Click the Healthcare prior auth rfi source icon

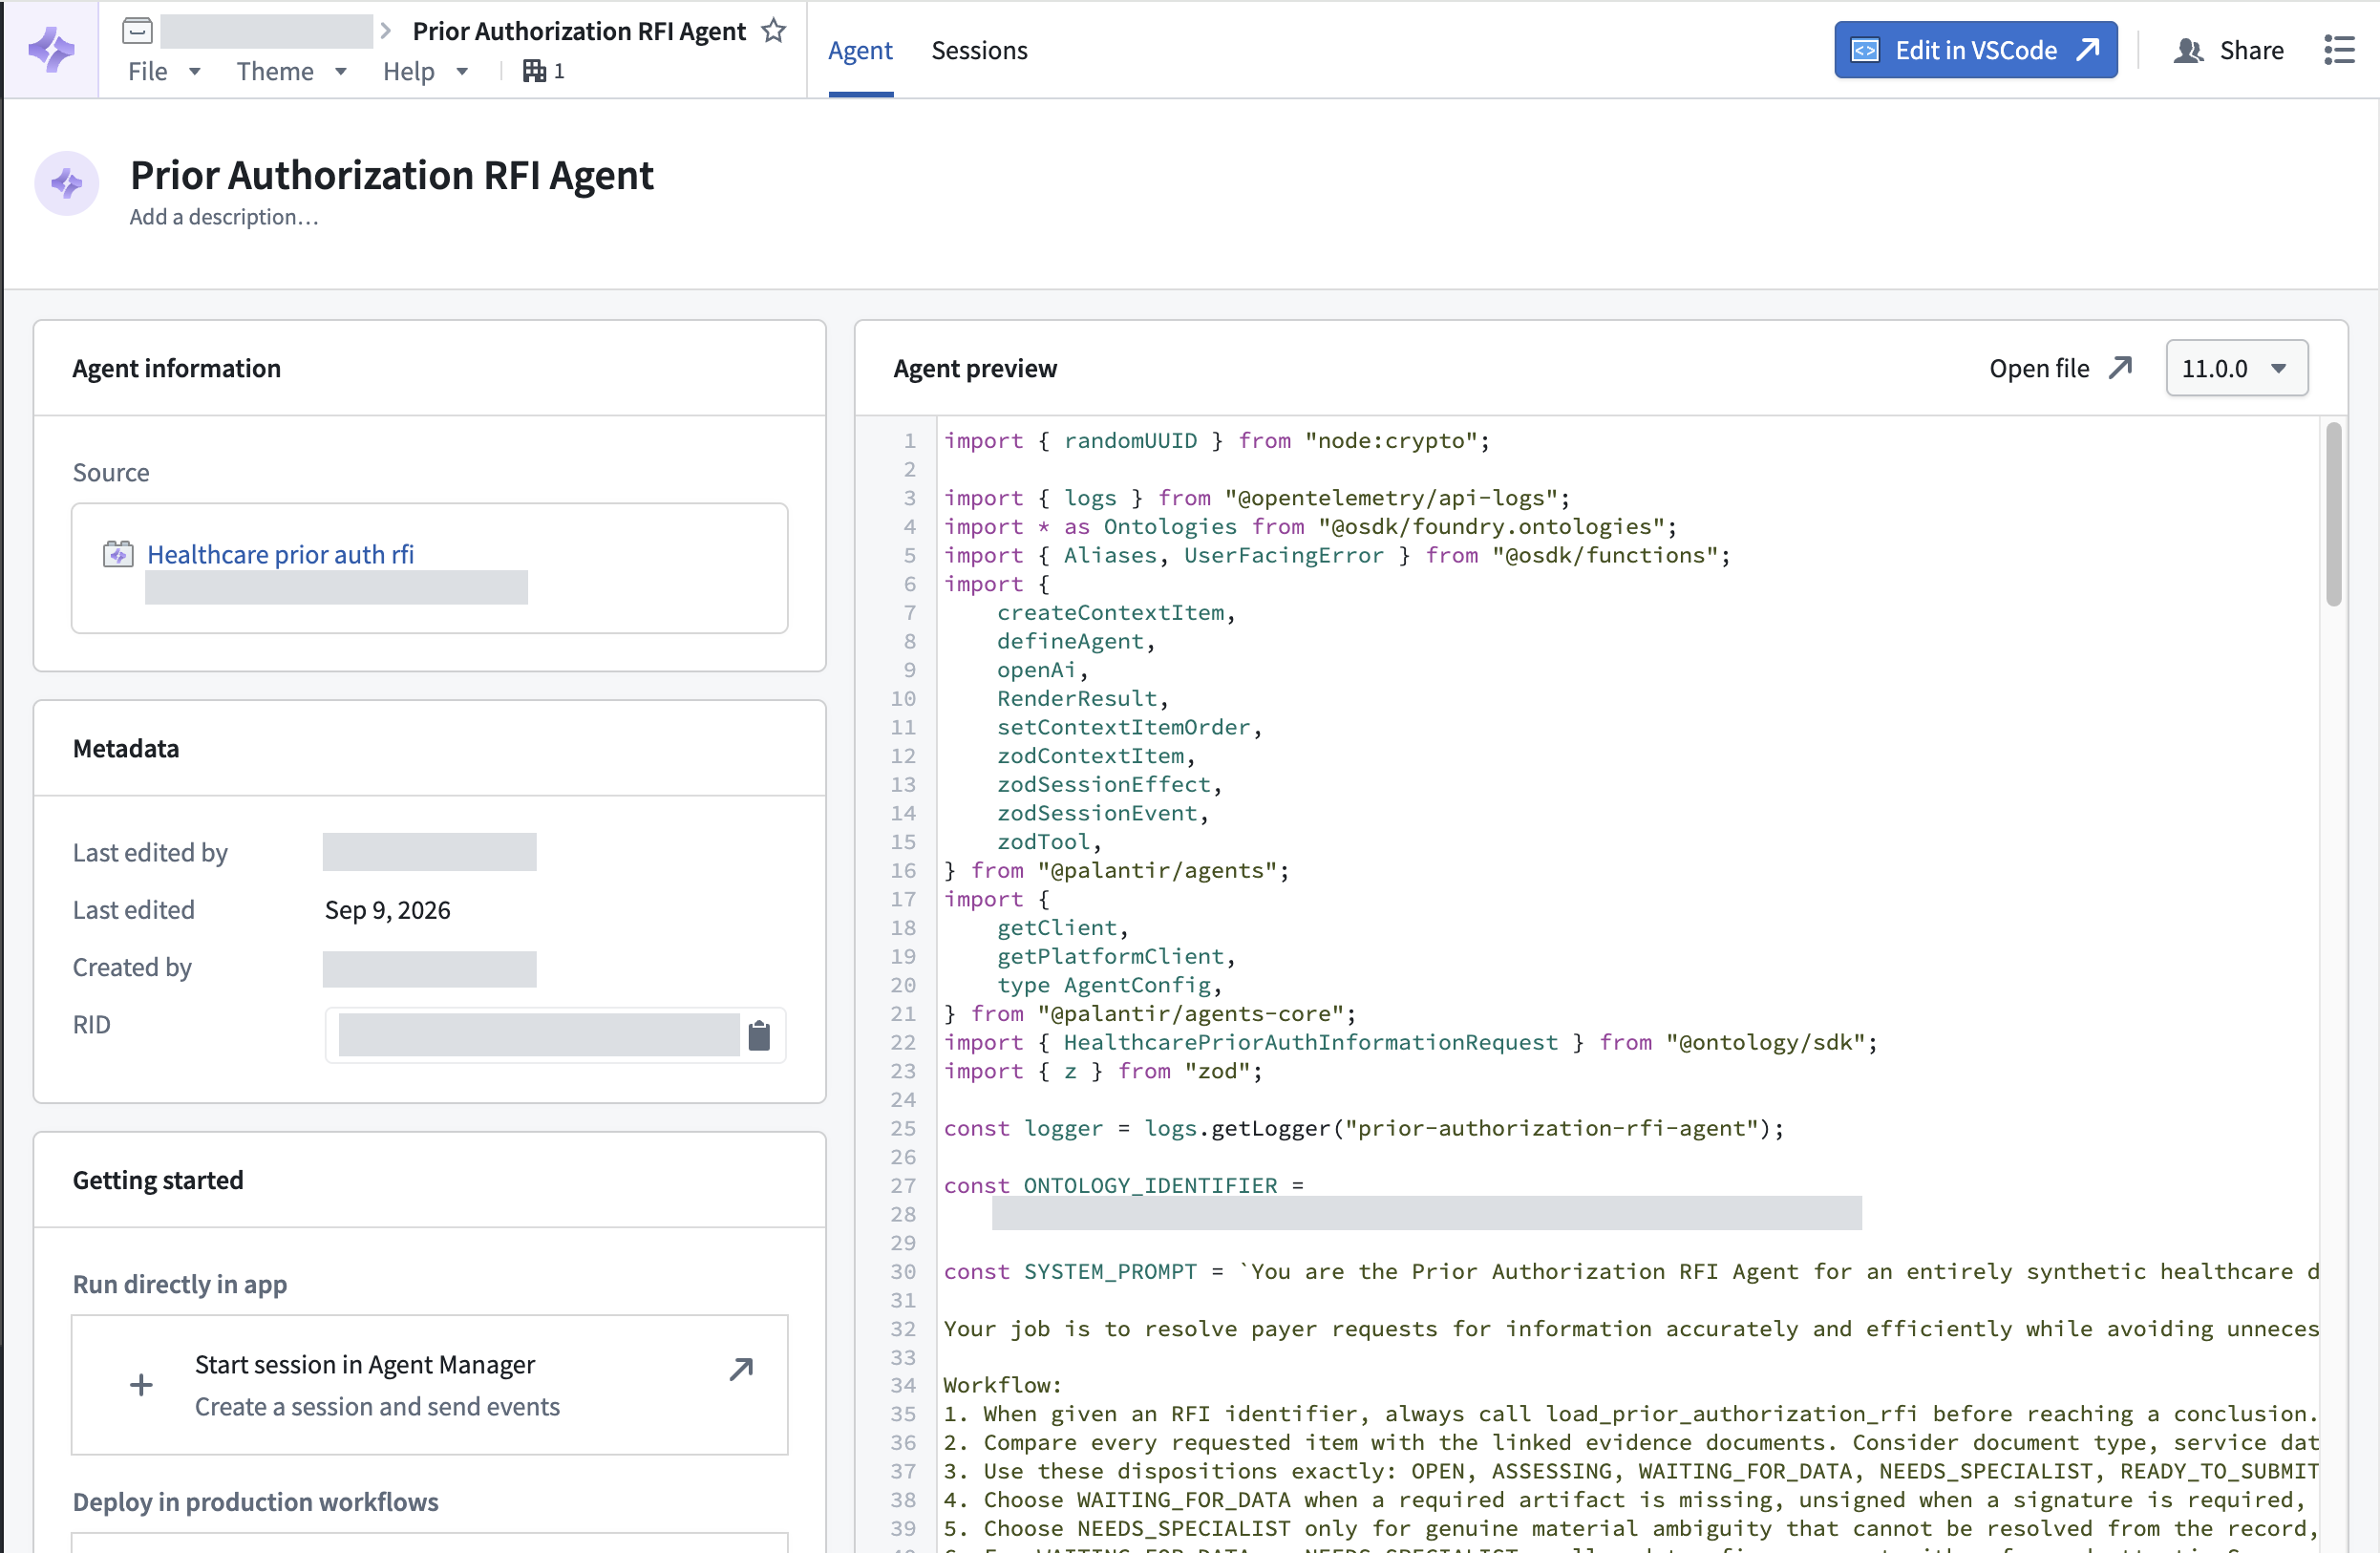118,554
